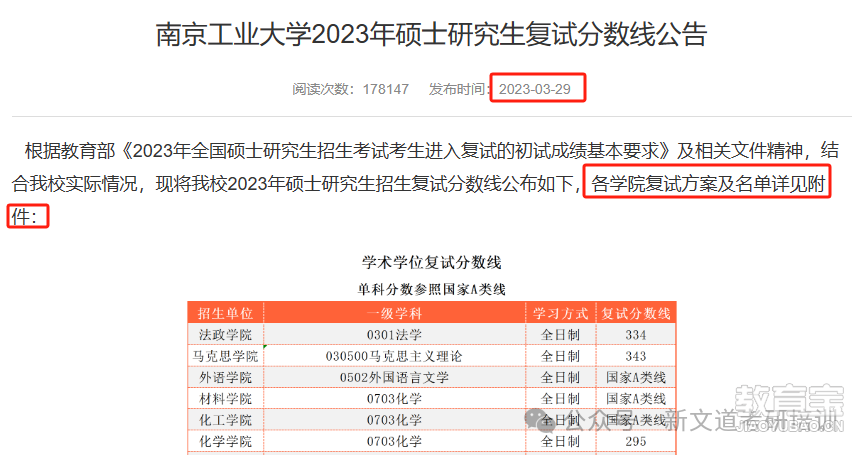
Task: Click 0703化学 in the 化学学院 row
Action: [394, 441]
